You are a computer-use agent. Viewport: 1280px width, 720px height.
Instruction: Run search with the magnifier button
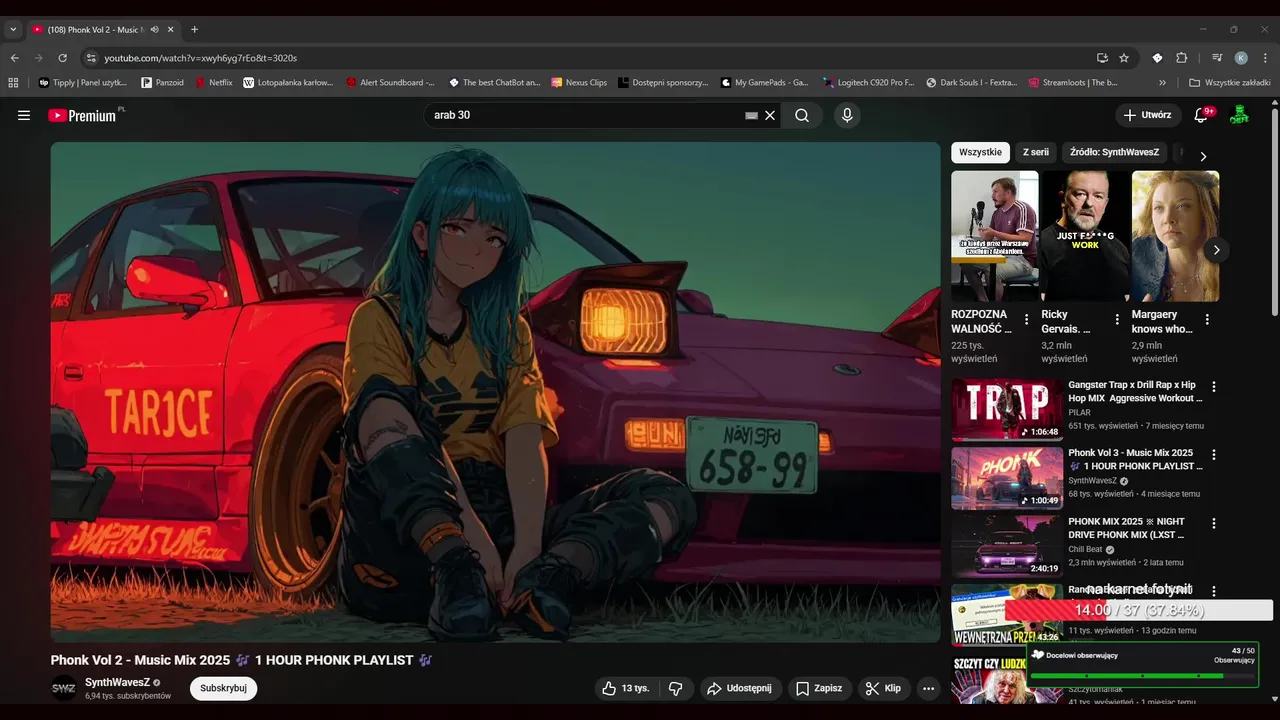(802, 115)
